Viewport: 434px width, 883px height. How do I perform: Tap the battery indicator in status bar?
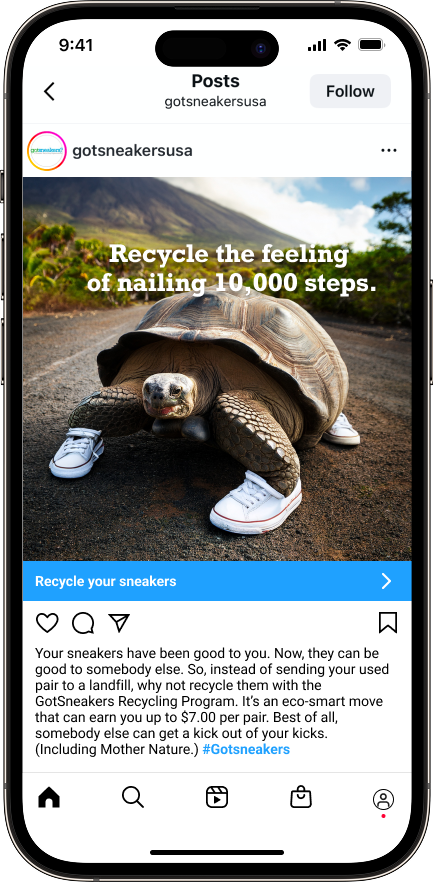[371, 46]
